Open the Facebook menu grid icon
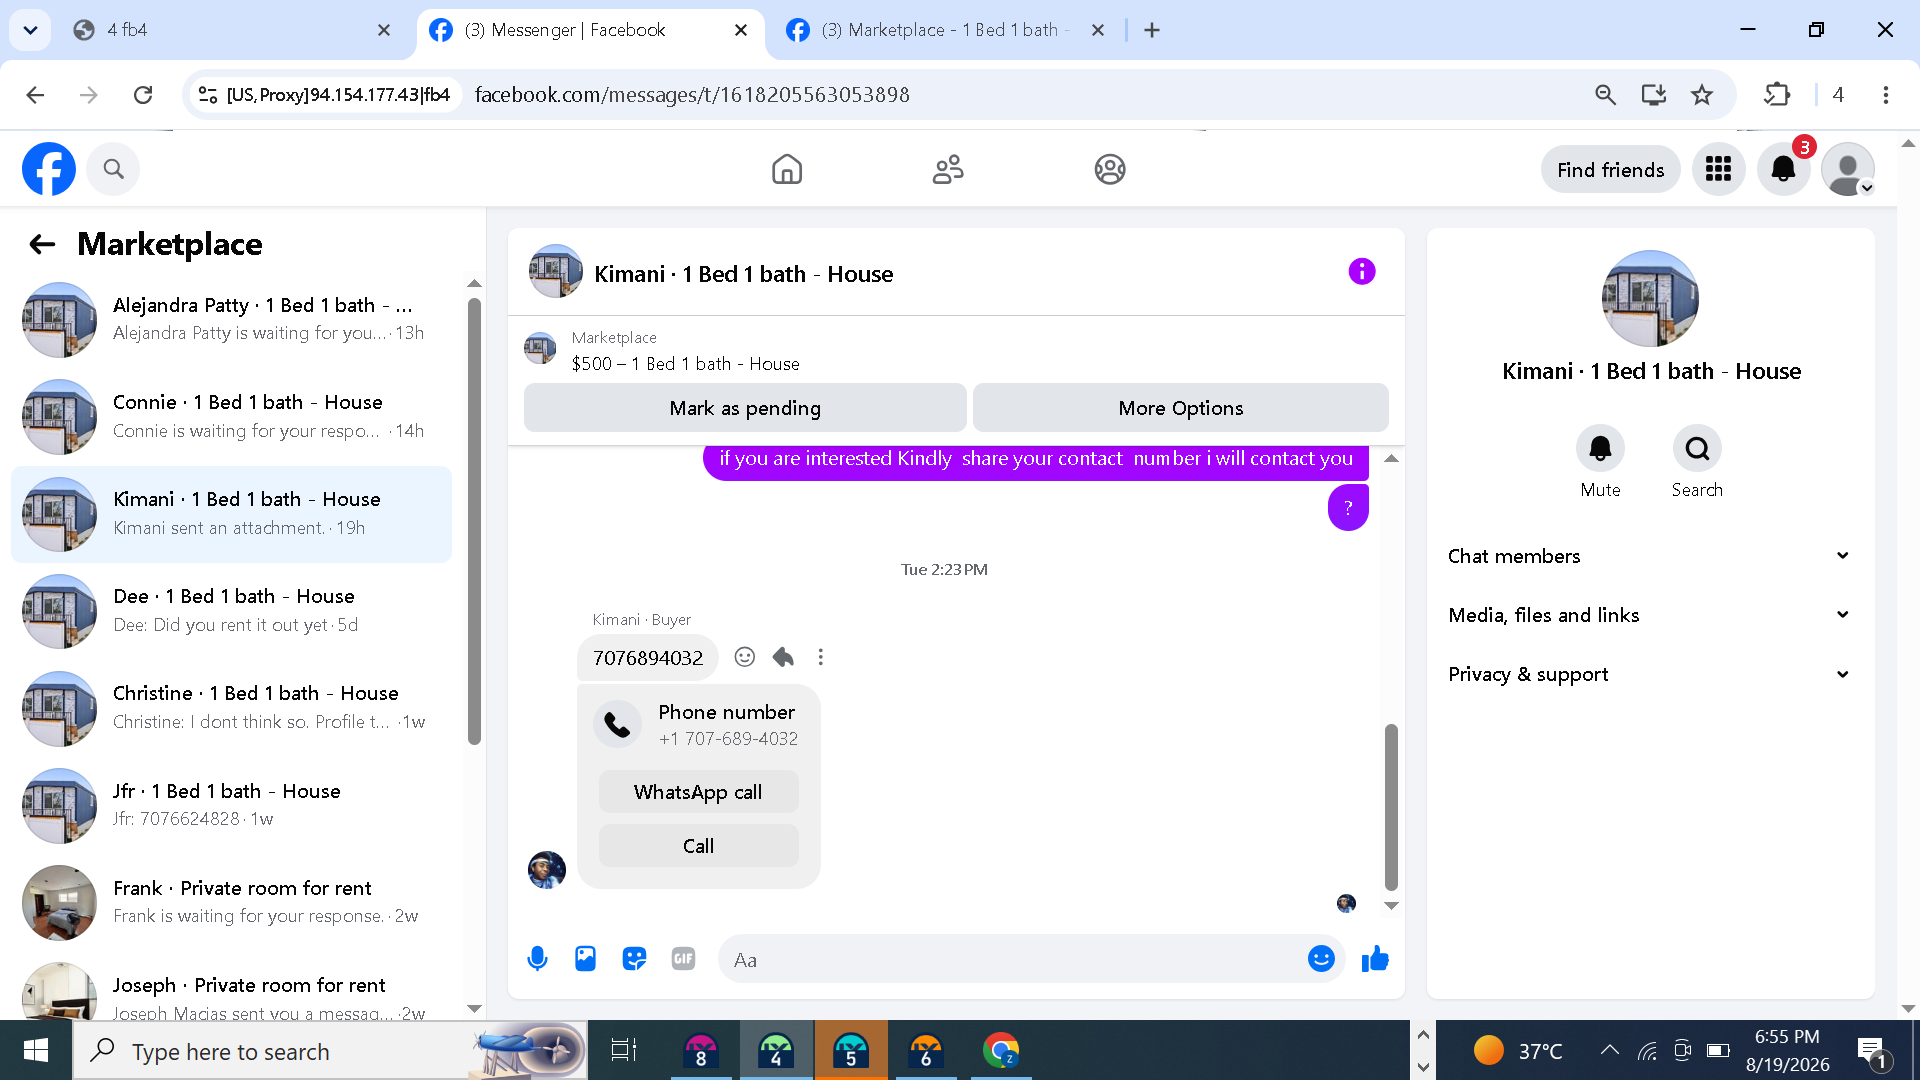The width and height of the screenshot is (1920, 1080). [x=1718, y=169]
